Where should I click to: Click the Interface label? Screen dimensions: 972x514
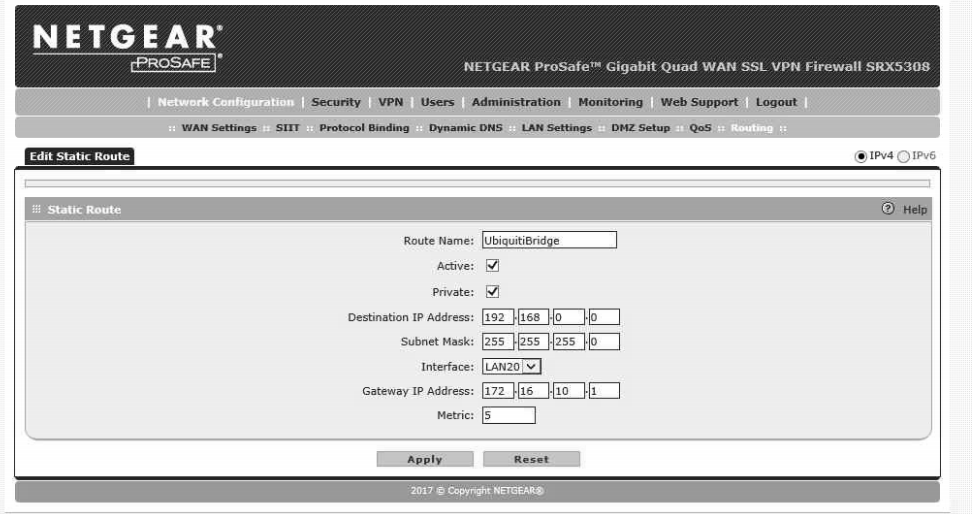[447, 366]
